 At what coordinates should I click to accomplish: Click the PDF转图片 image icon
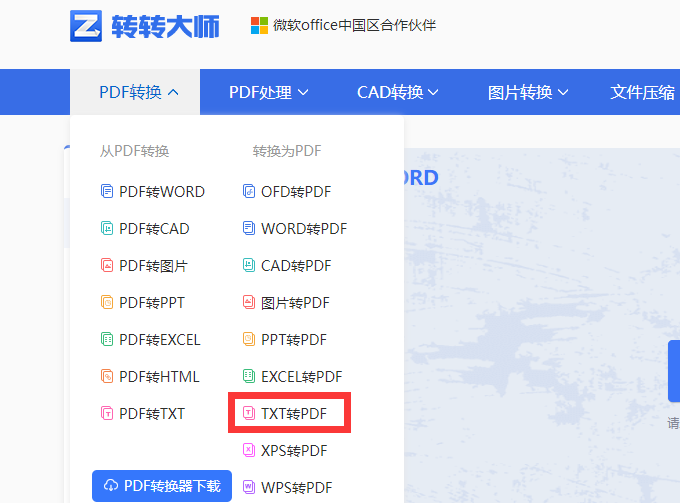tap(107, 265)
